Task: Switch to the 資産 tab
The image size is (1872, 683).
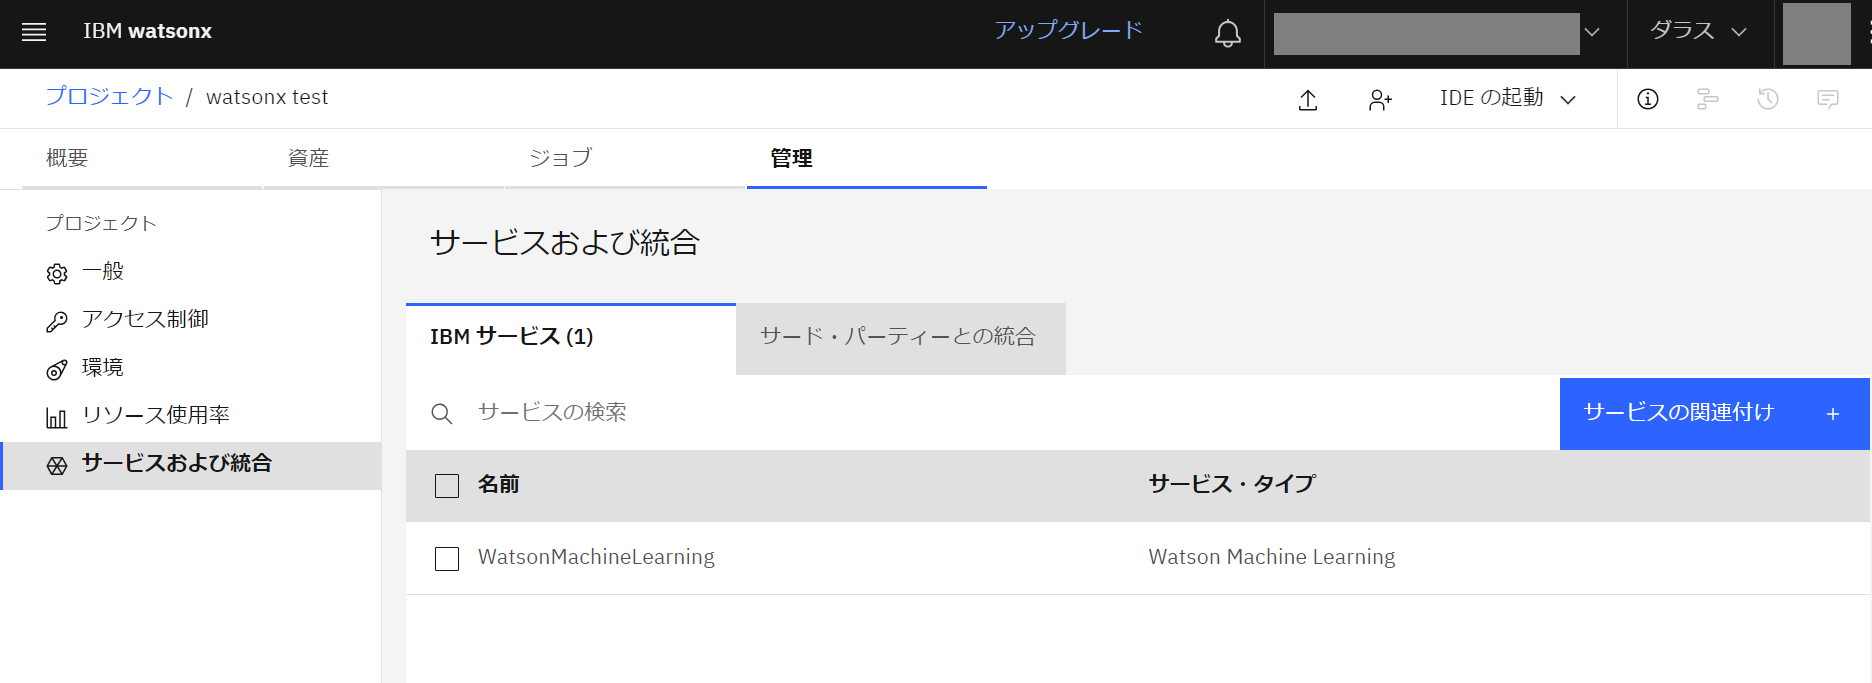Action: pos(308,158)
